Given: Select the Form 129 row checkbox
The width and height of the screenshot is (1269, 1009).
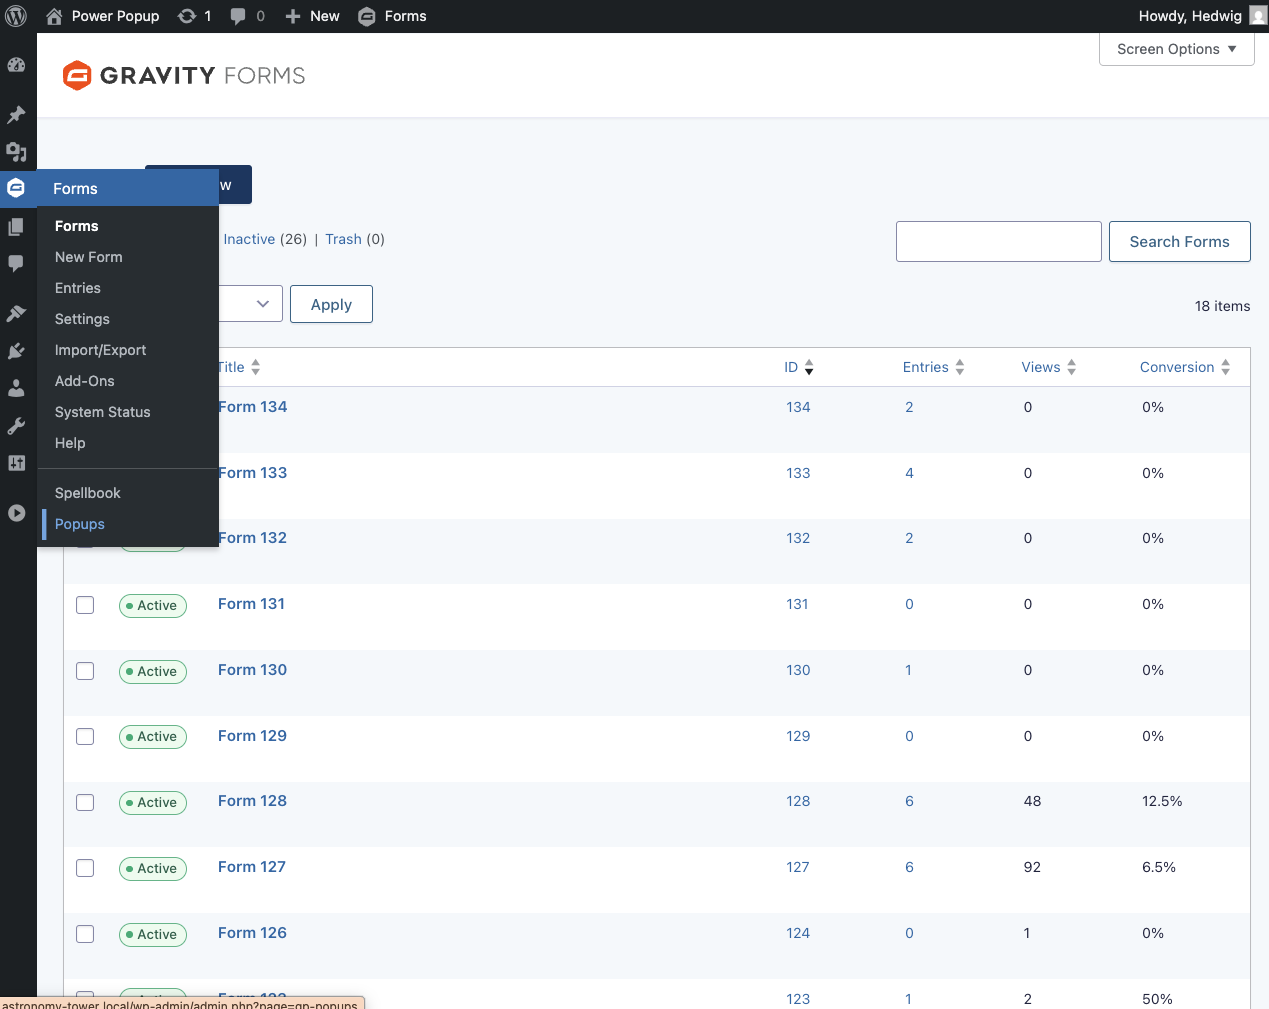Looking at the screenshot, I should (85, 737).
